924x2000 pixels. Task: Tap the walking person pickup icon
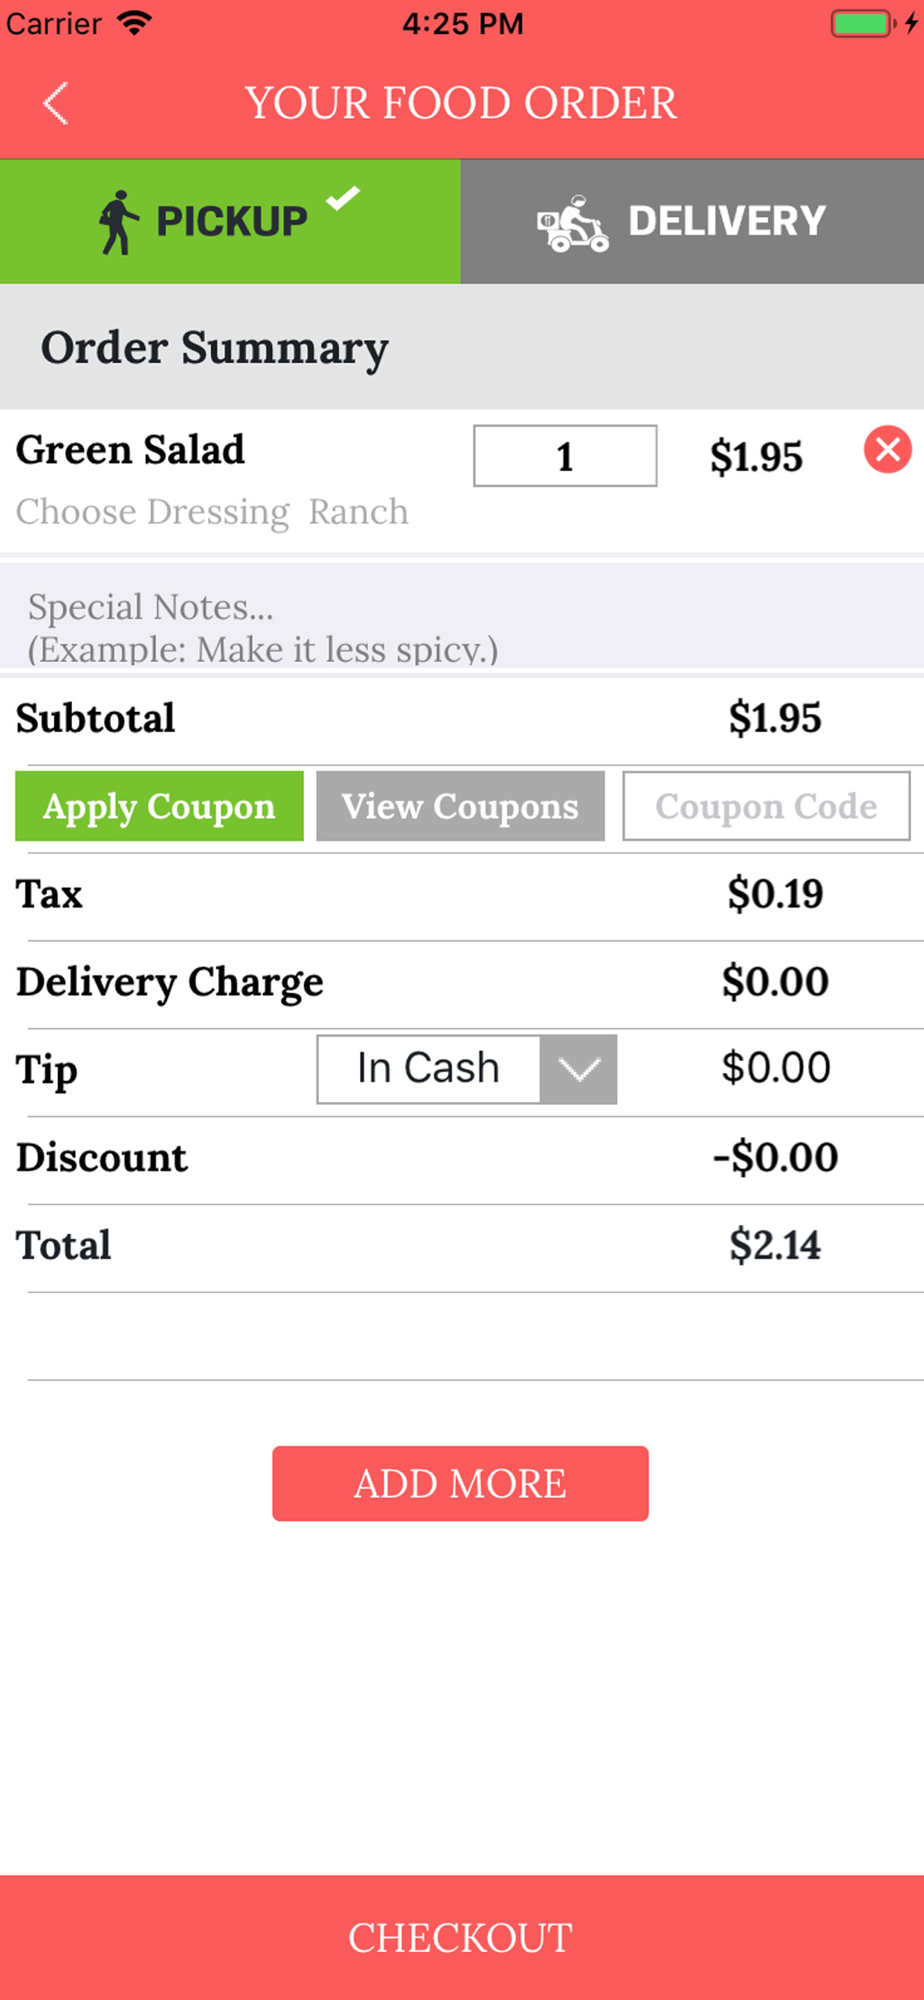[118, 222]
